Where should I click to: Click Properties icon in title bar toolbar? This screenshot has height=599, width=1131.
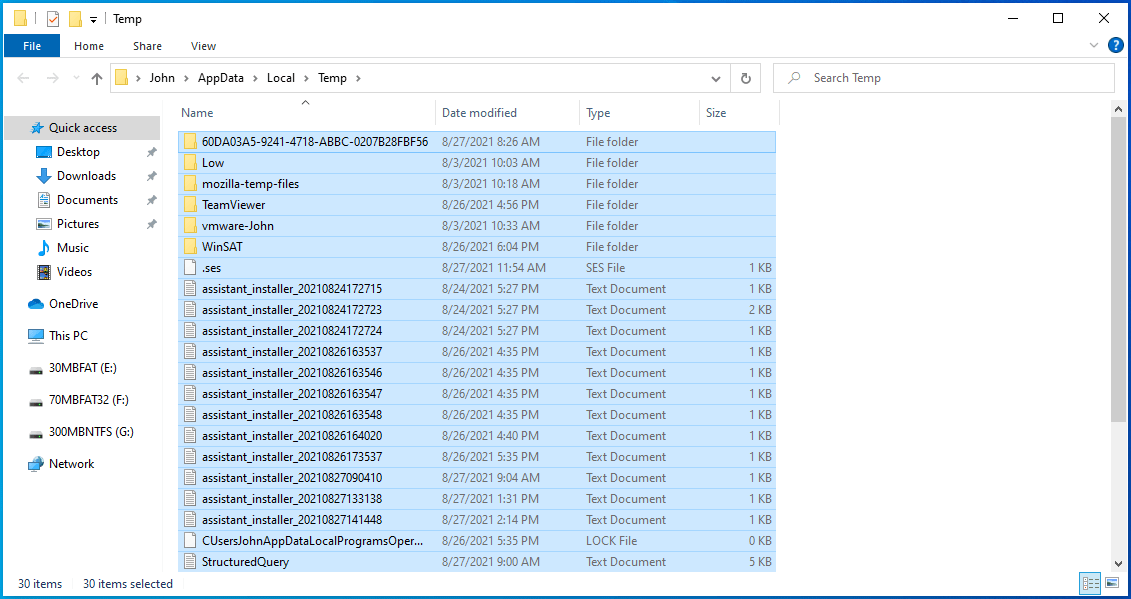pyautogui.click(x=53, y=19)
